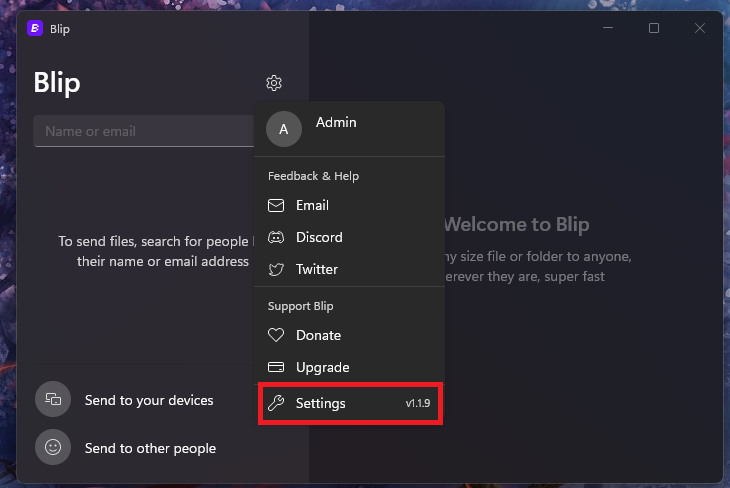This screenshot has height=488, width=730.
Task: Choose Discord from the Feedback & Help section
Action: pyautogui.click(x=319, y=238)
